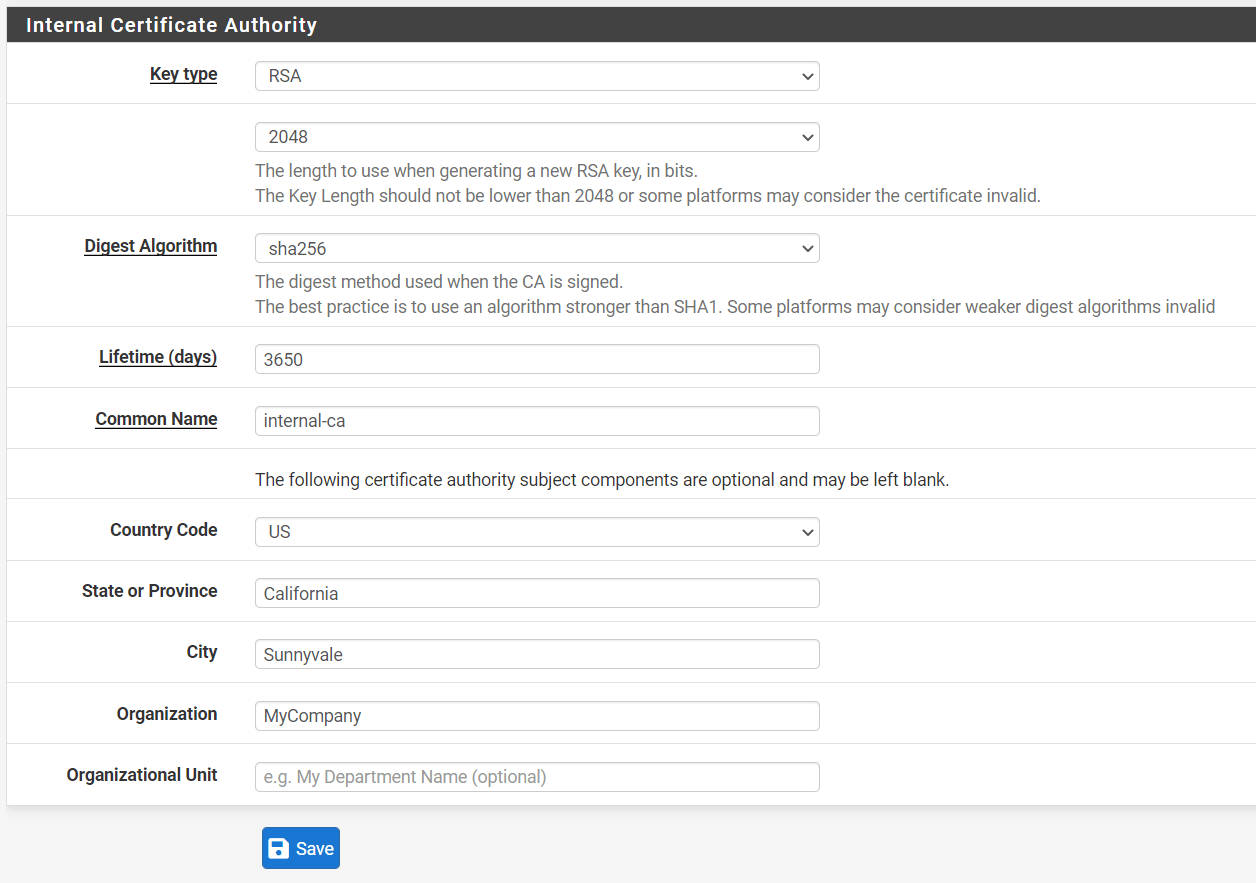Image resolution: width=1256 pixels, height=883 pixels.
Task: Select the Lifetime field containing 3650
Action: (537, 359)
